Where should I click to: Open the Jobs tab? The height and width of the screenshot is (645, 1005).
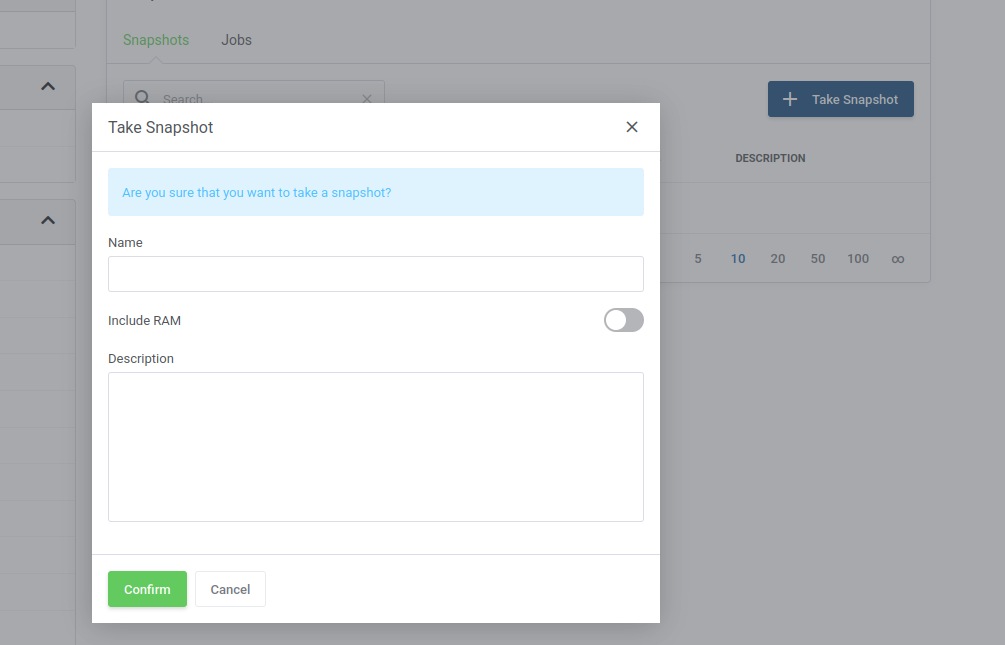coord(237,40)
